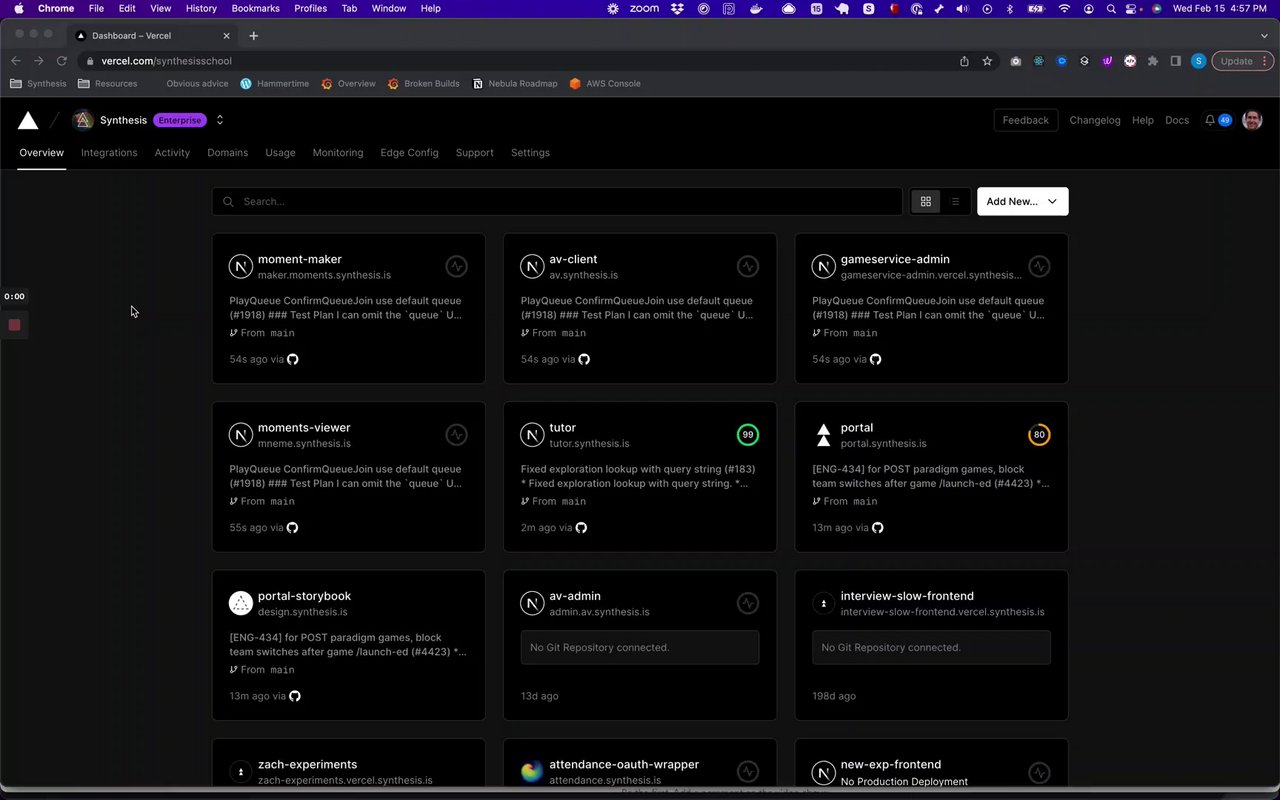This screenshot has height=800, width=1280.
Task: Open a new browser tab
Action: click(253, 36)
